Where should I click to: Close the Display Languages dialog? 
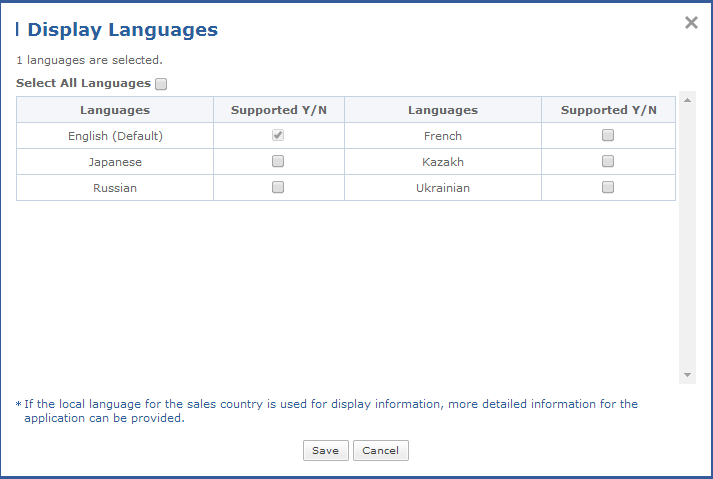[691, 23]
